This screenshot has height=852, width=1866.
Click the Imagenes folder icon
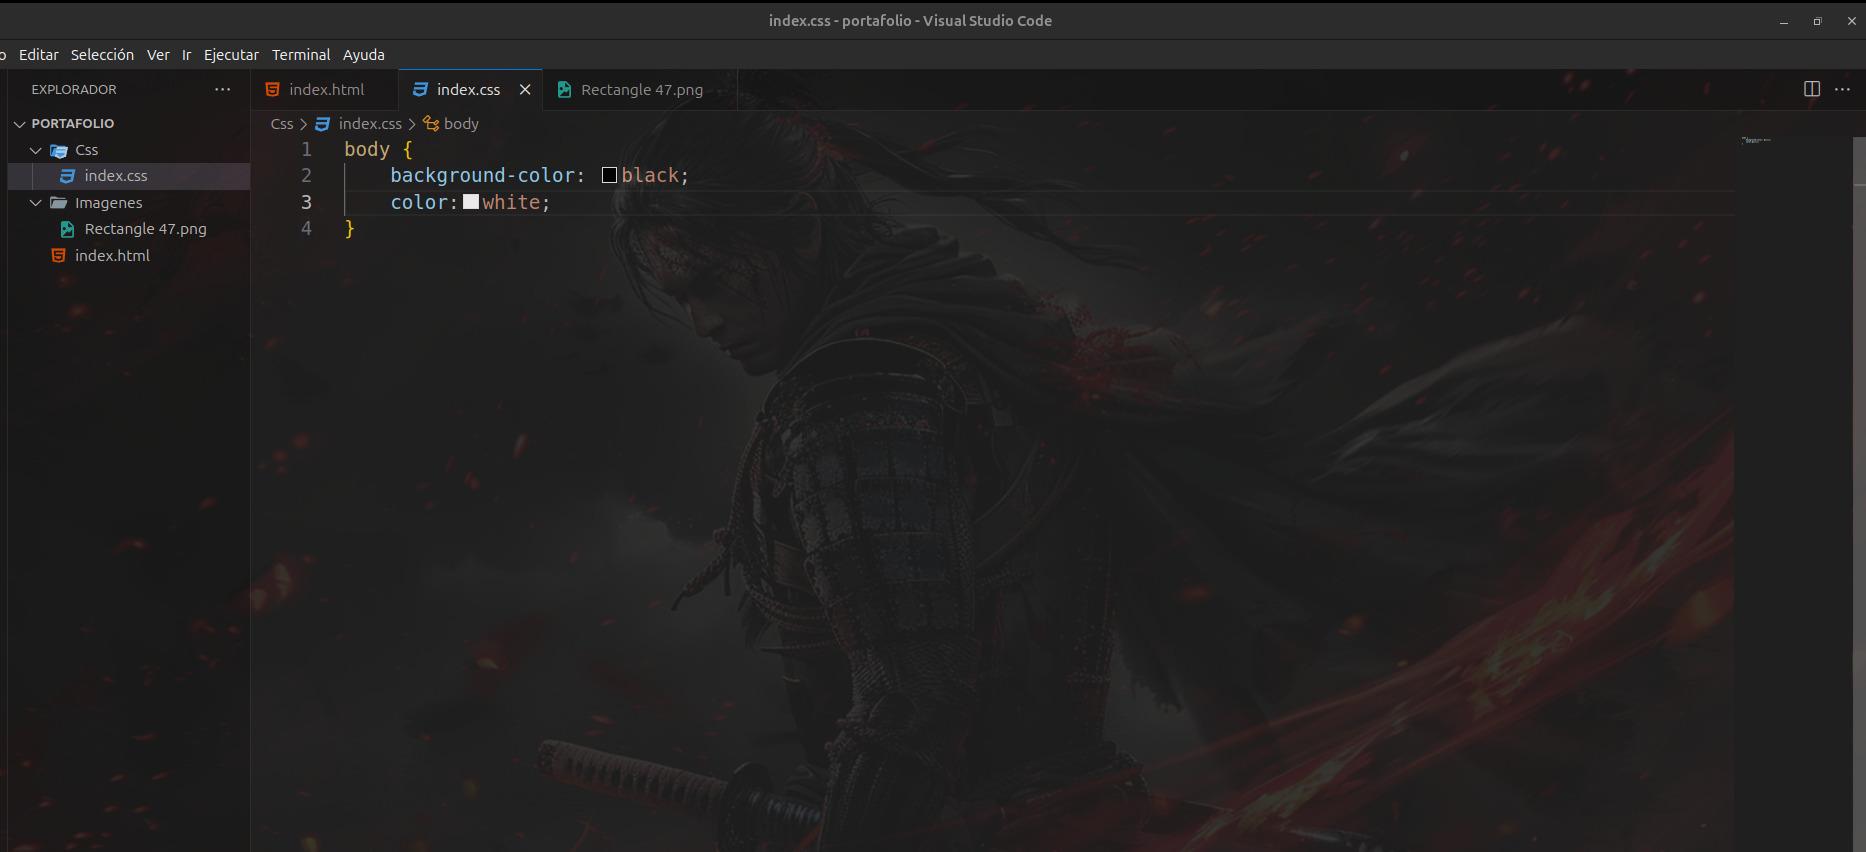pyautogui.click(x=59, y=203)
